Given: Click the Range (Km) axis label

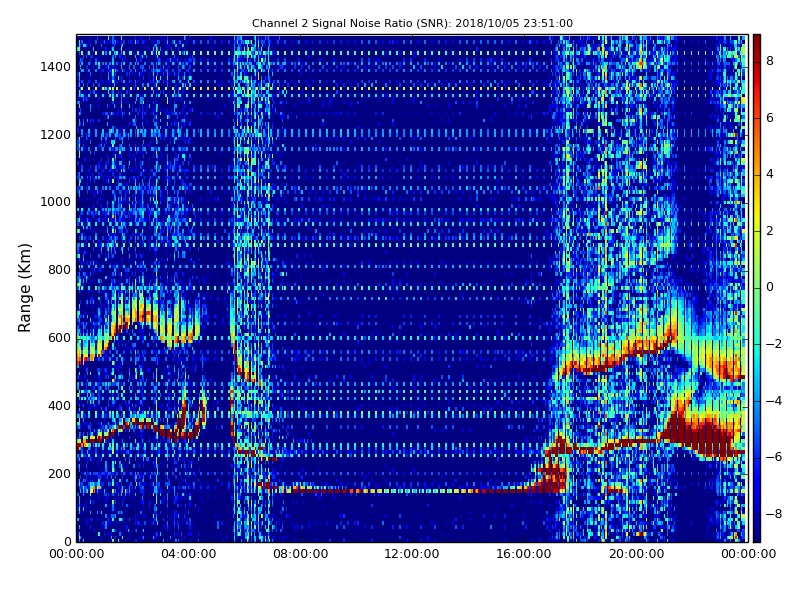Looking at the screenshot, I should tap(24, 288).
